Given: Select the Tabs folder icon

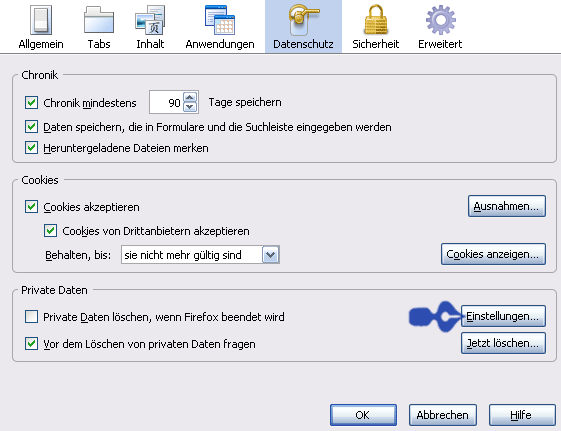Looking at the screenshot, I should pos(99,20).
